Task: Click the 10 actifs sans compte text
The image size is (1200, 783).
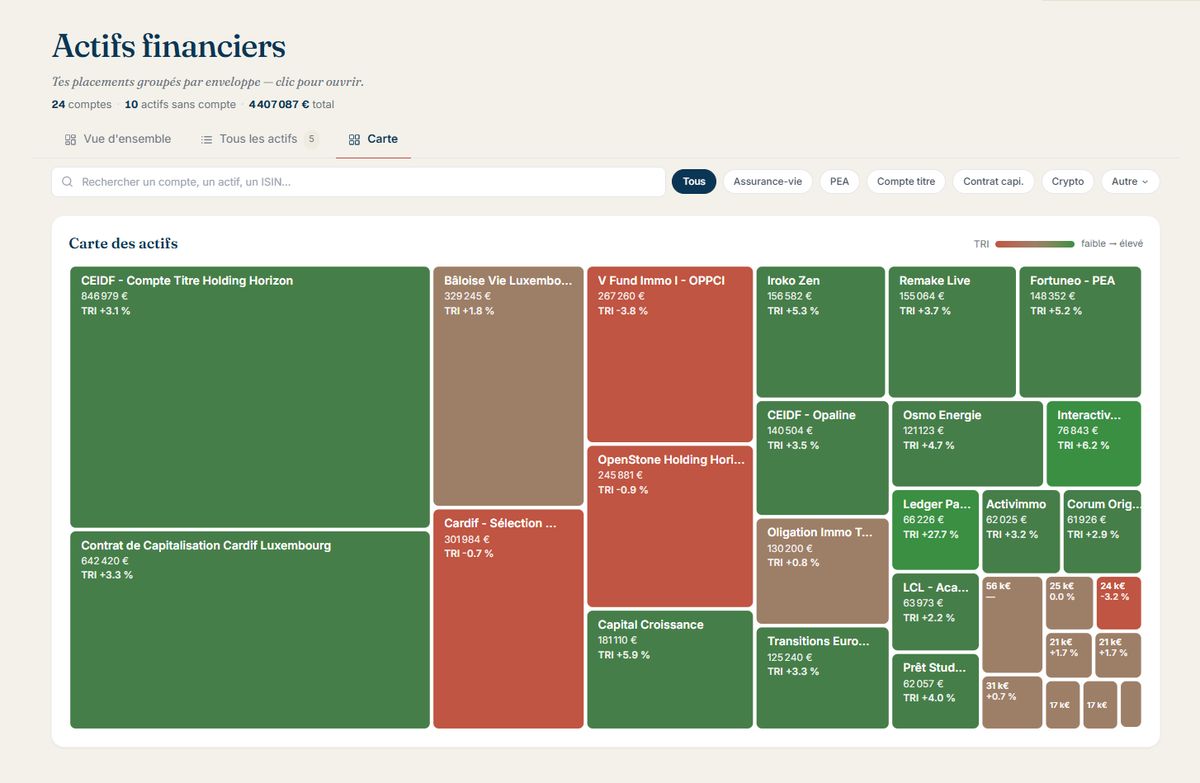Action: click(x=180, y=104)
